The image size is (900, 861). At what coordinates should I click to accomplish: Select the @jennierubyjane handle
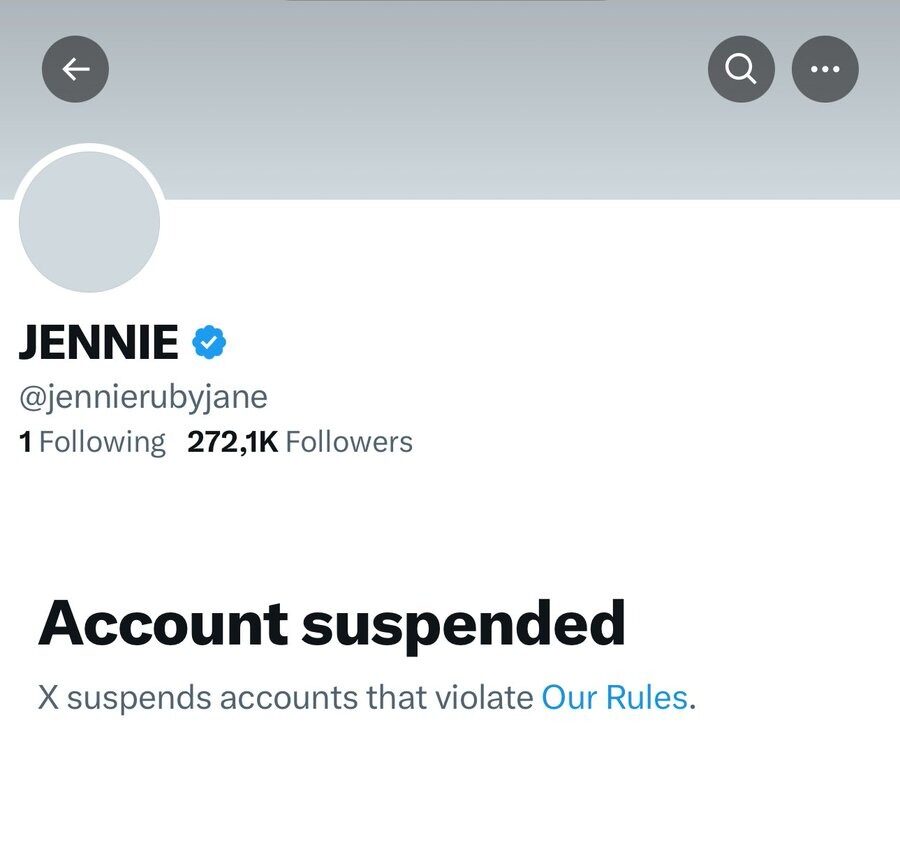tap(143, 397)
